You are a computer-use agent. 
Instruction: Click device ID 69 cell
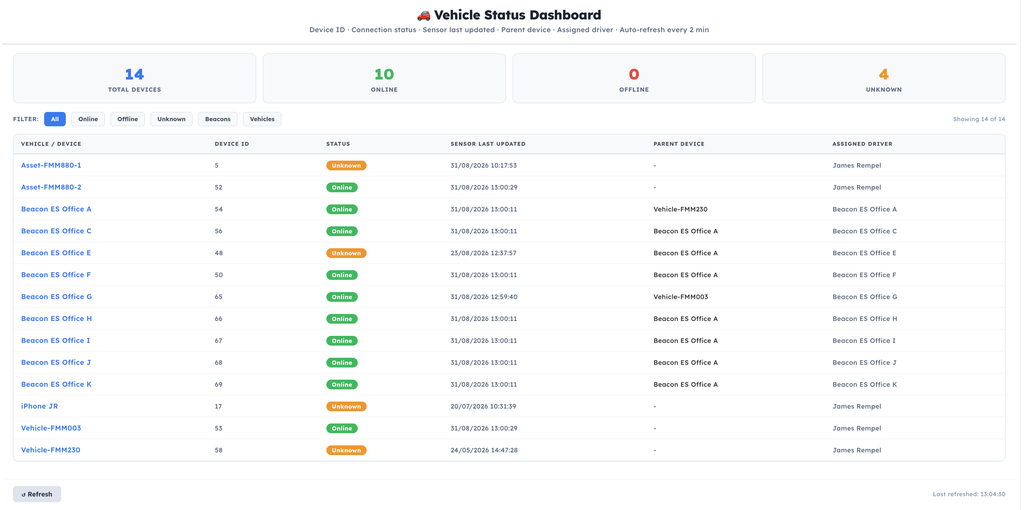pyautogui.click(x=219, y=384)
